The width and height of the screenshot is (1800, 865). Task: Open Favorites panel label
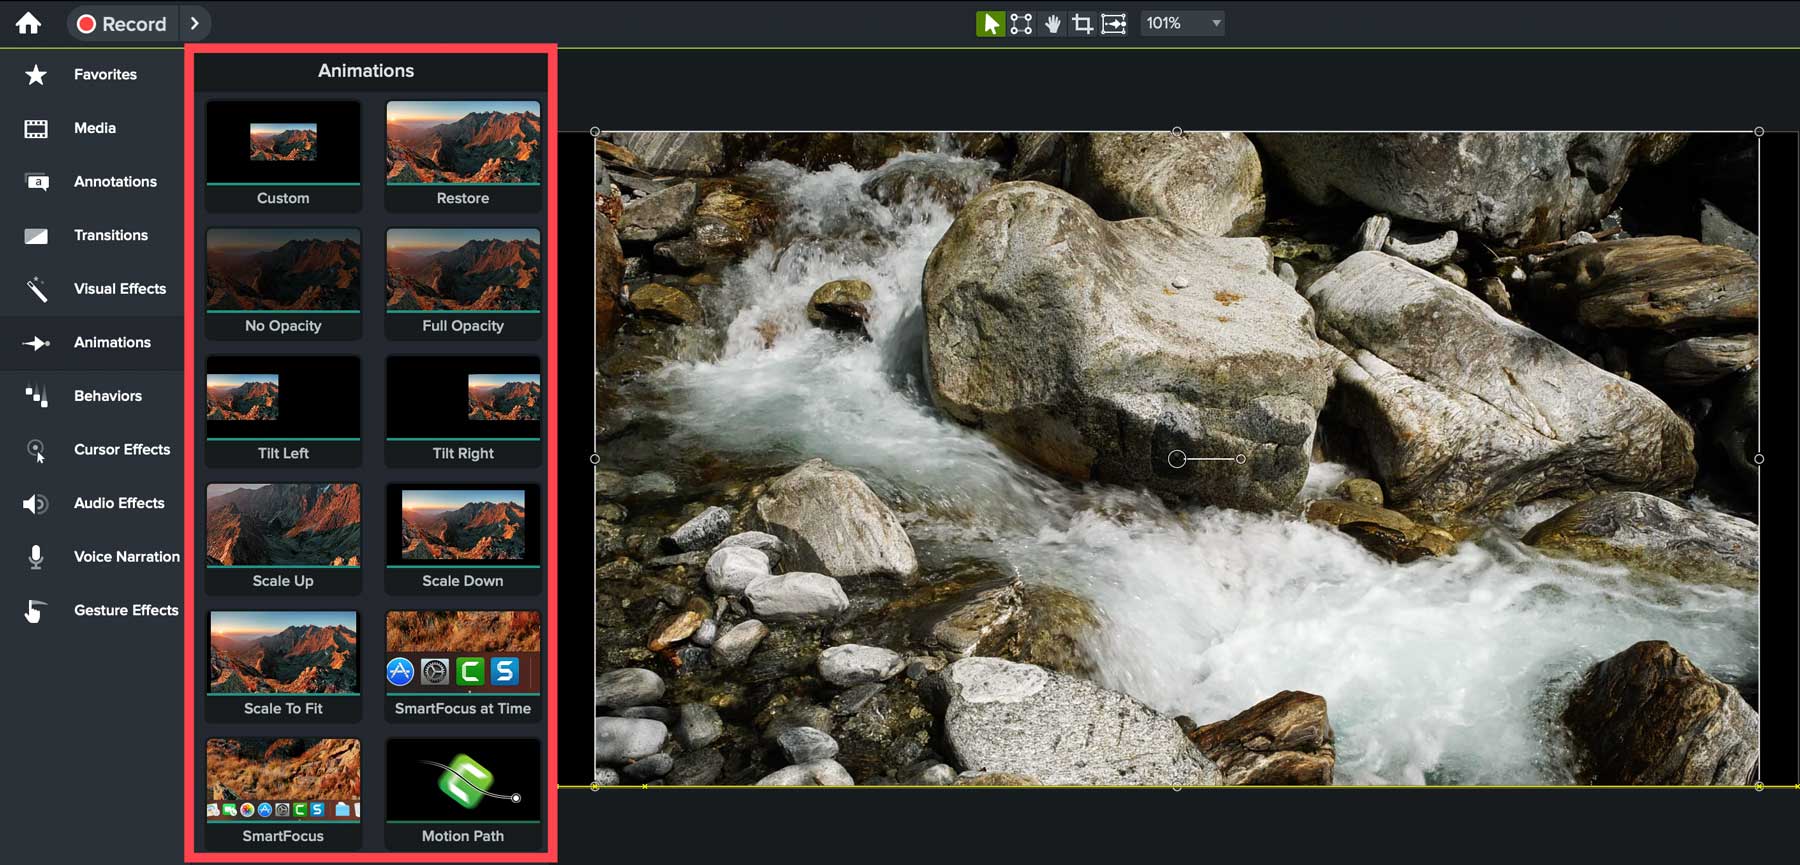(x=105, y=74)
